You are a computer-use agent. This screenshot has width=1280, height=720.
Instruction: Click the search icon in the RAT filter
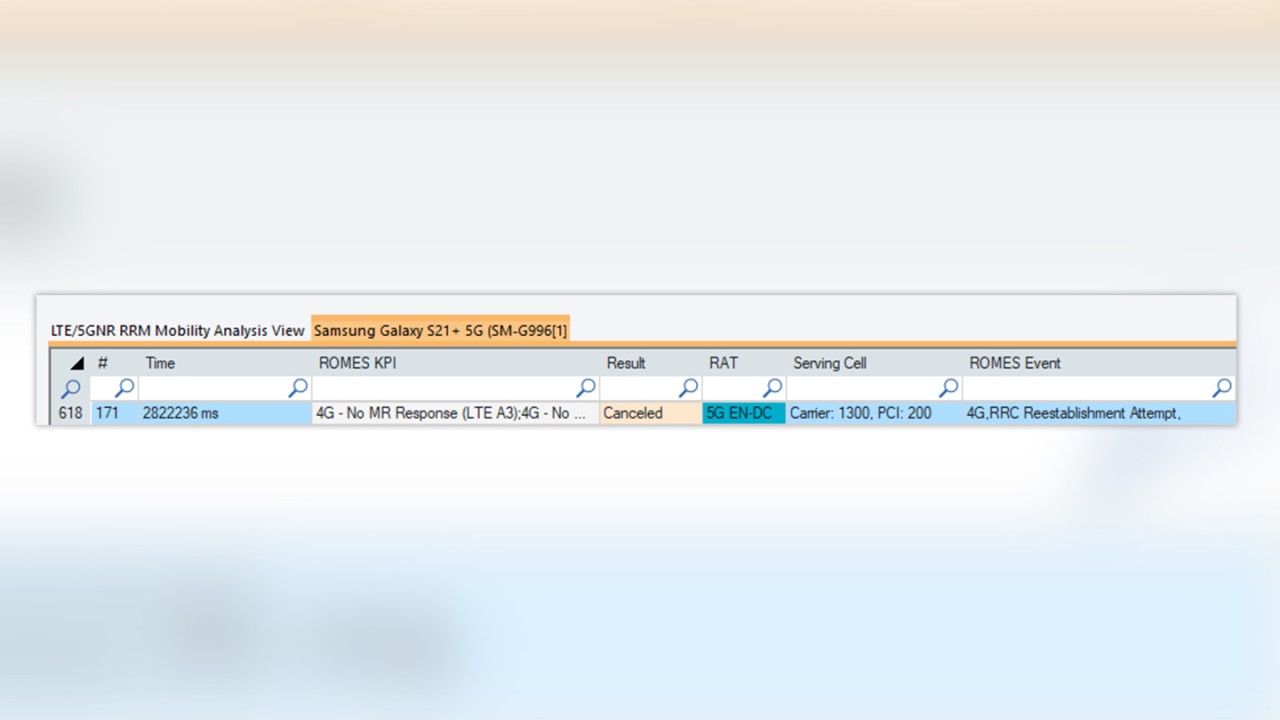tap(772, 388)
